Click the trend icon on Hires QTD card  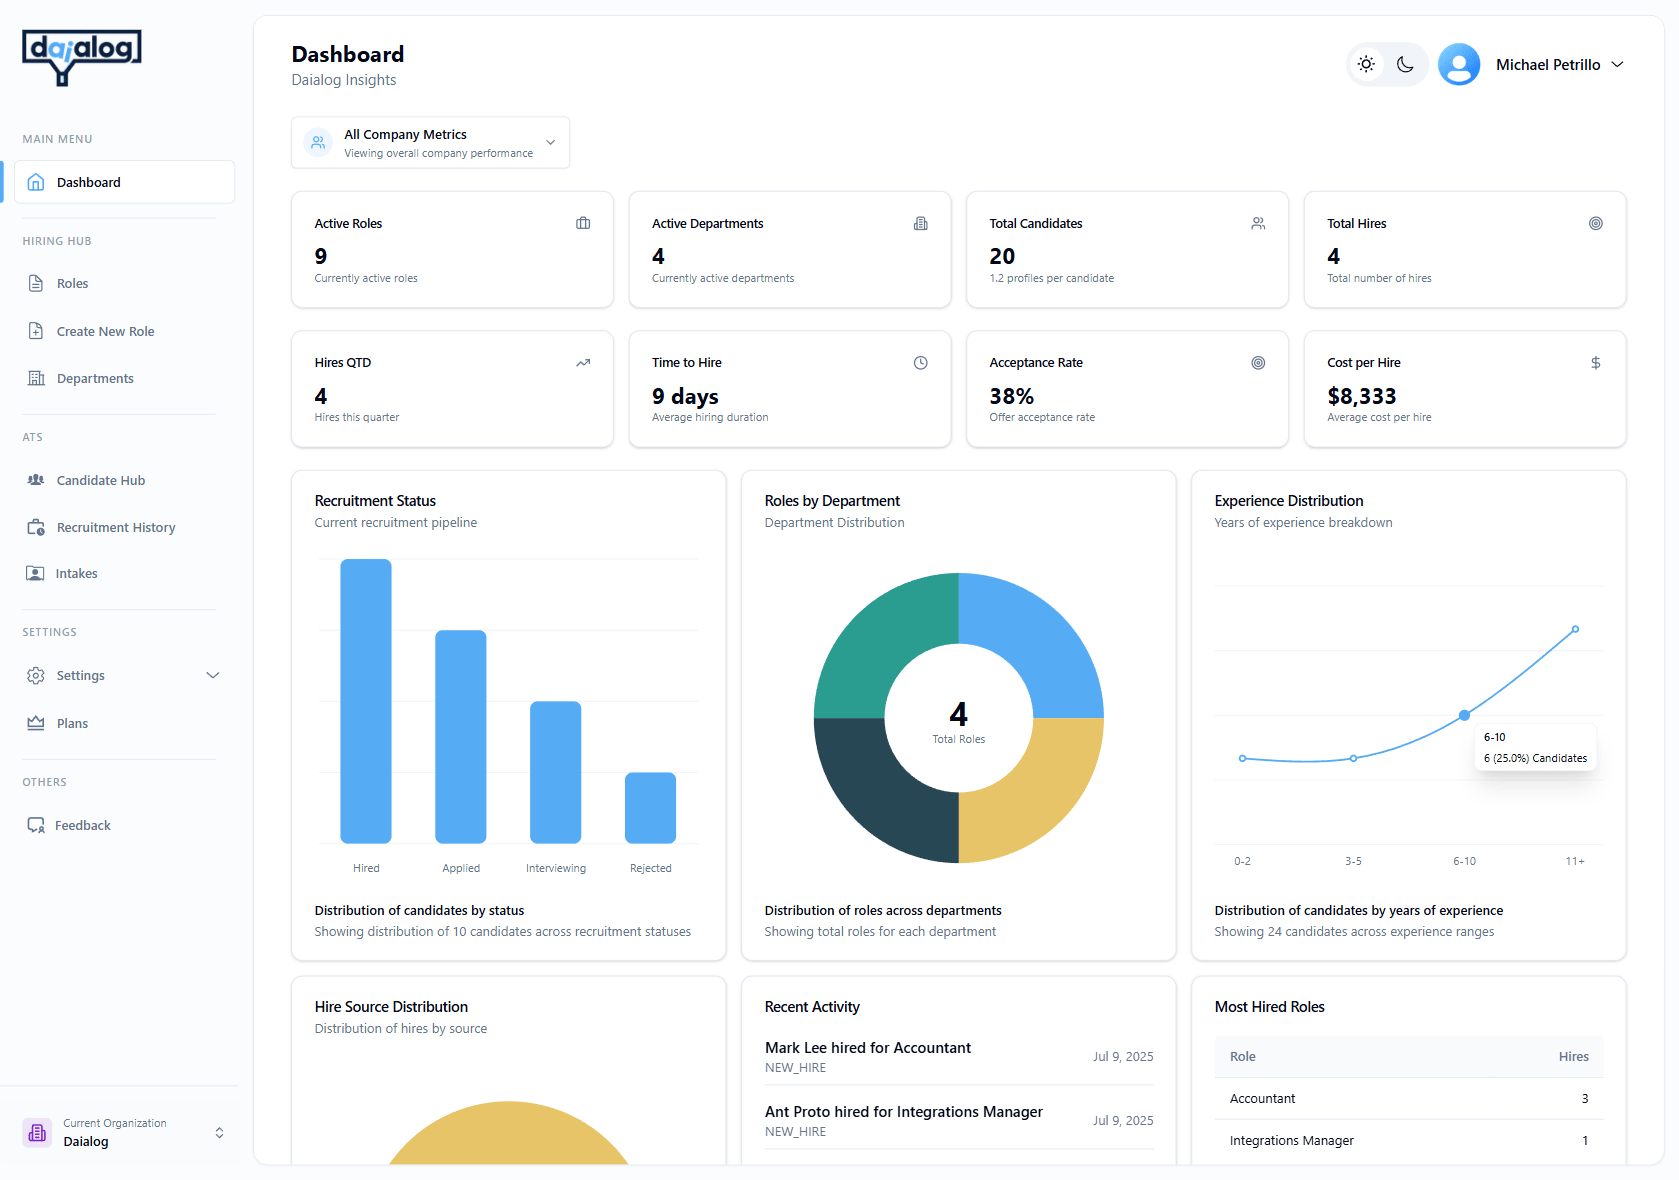pyautogui.click(x=583, y=363)
